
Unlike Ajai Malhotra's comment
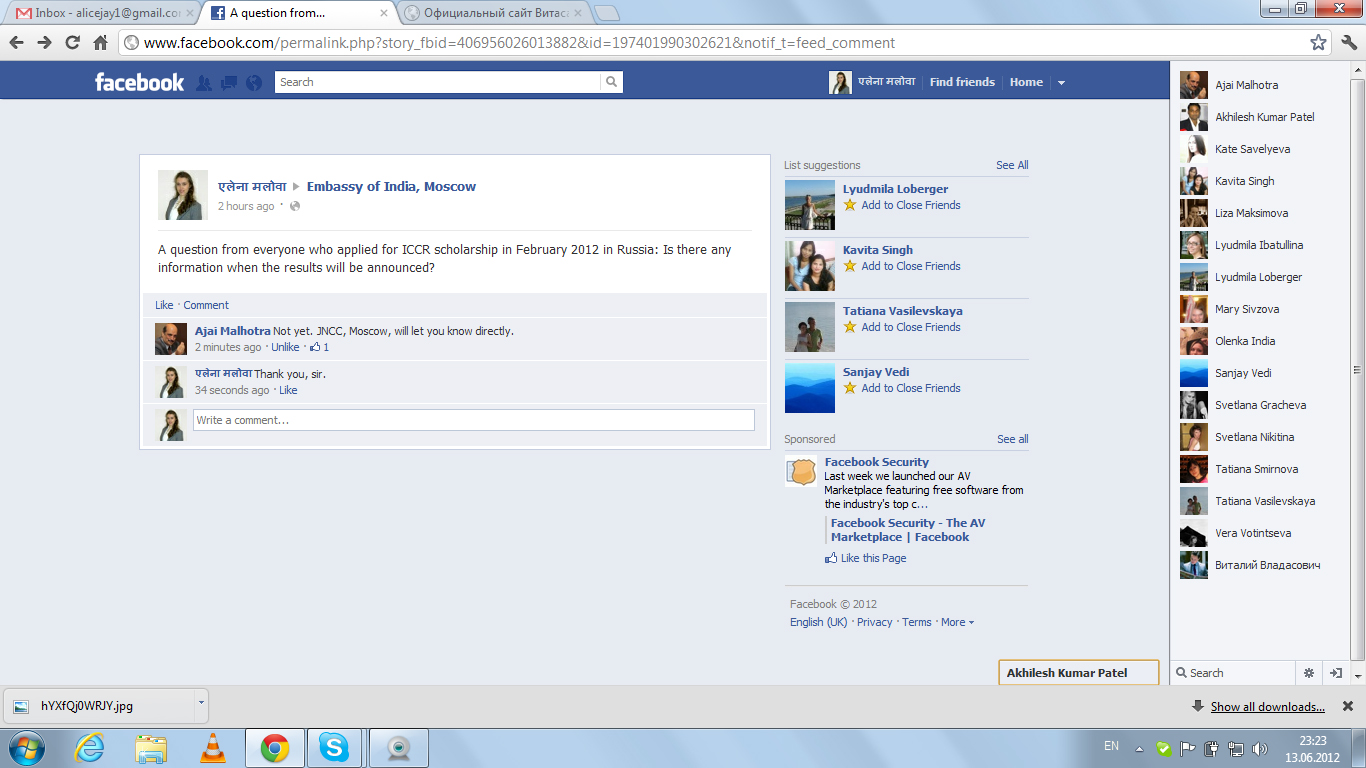285,347
